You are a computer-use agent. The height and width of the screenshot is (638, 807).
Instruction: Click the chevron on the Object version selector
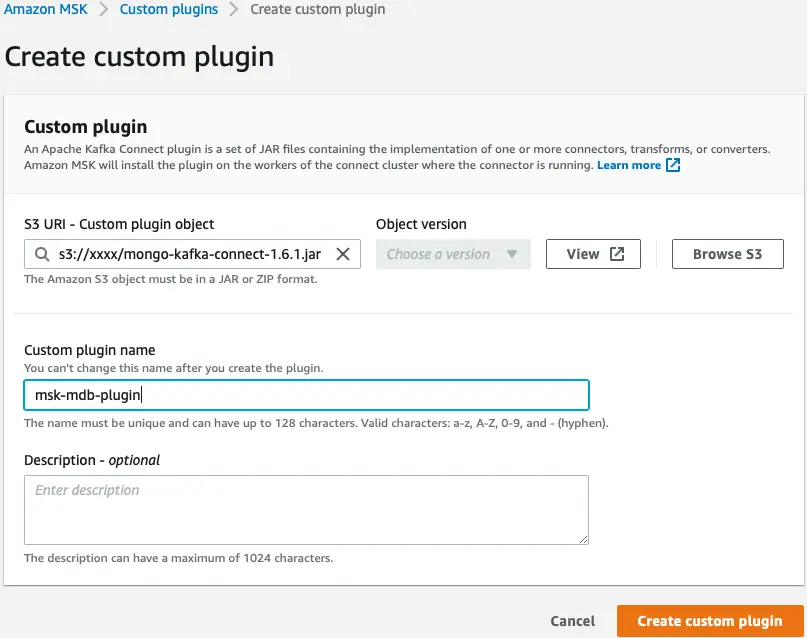[513, 253]
